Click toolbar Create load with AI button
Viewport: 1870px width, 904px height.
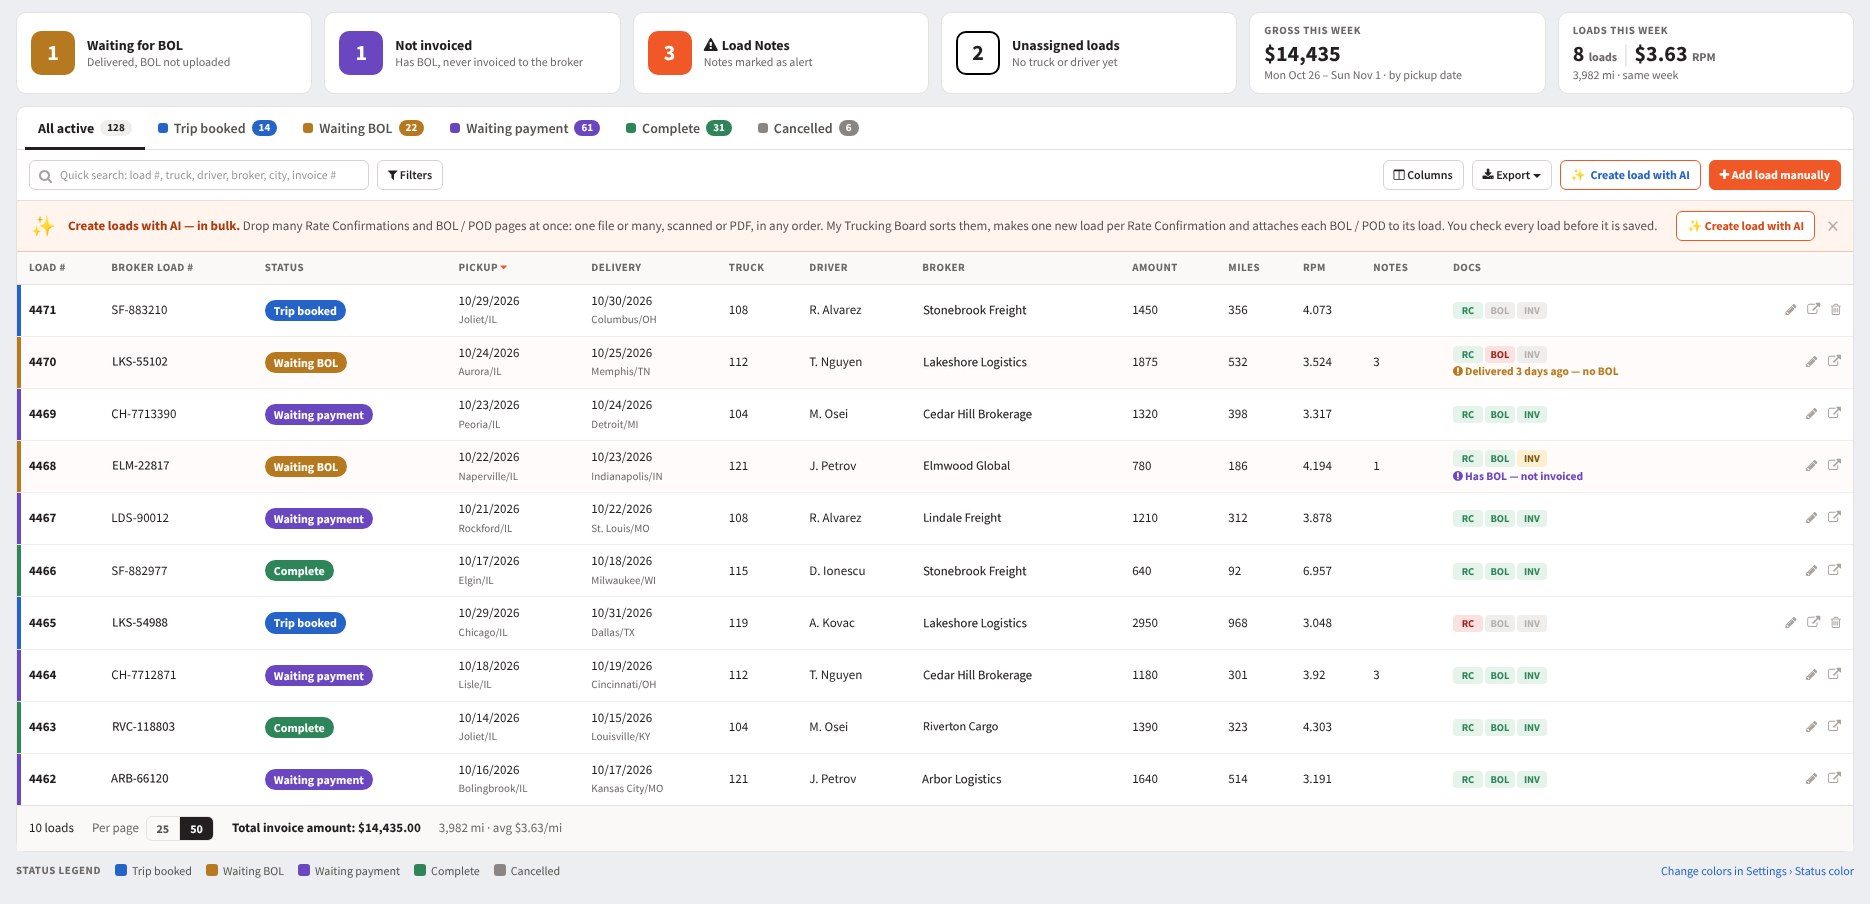1630,175
